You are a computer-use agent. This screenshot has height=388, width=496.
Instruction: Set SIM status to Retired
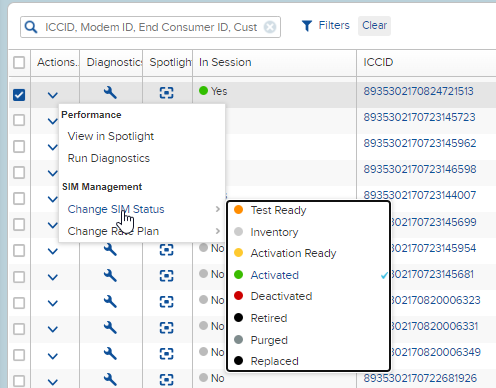point(269,318)
